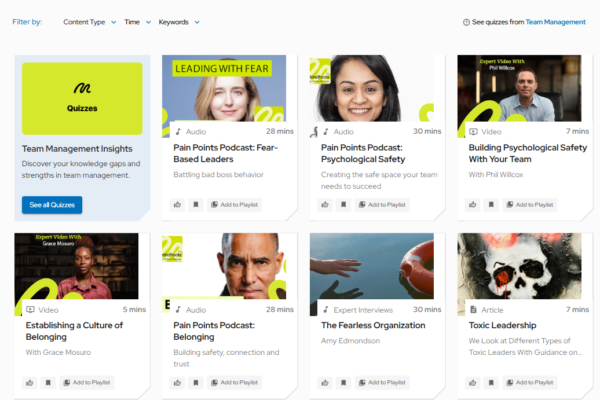Bookmark the Psychological Safety podcast
The width and height of the screenshot is (600, 400).
[x=344, y=204]
